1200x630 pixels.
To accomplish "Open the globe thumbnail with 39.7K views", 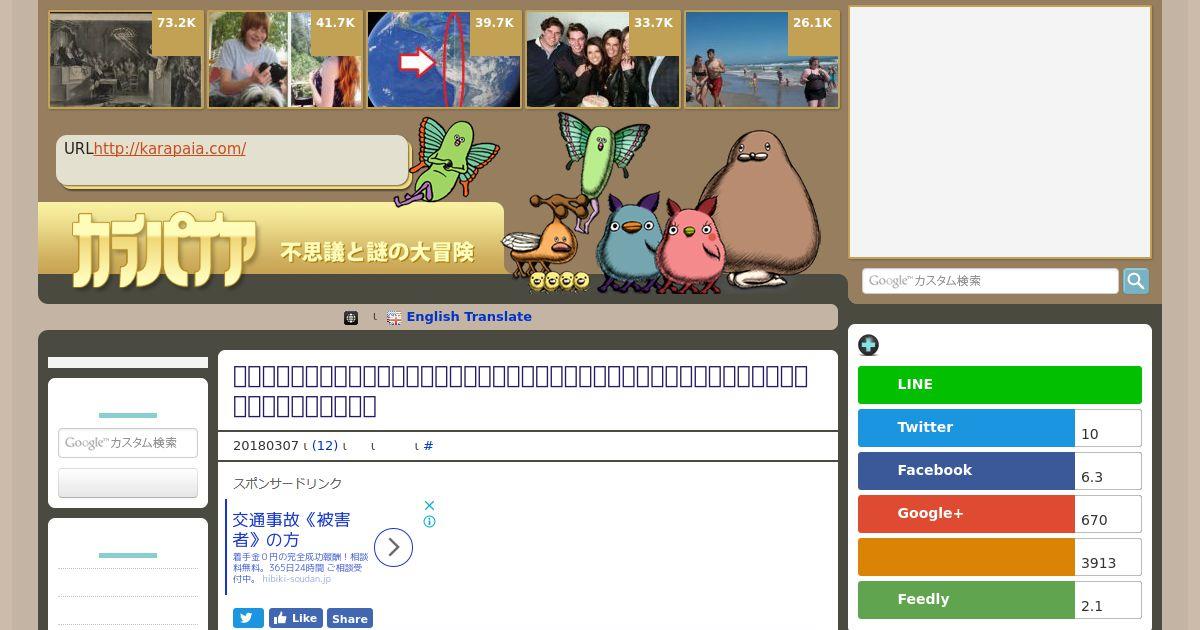I will (444, 60).
